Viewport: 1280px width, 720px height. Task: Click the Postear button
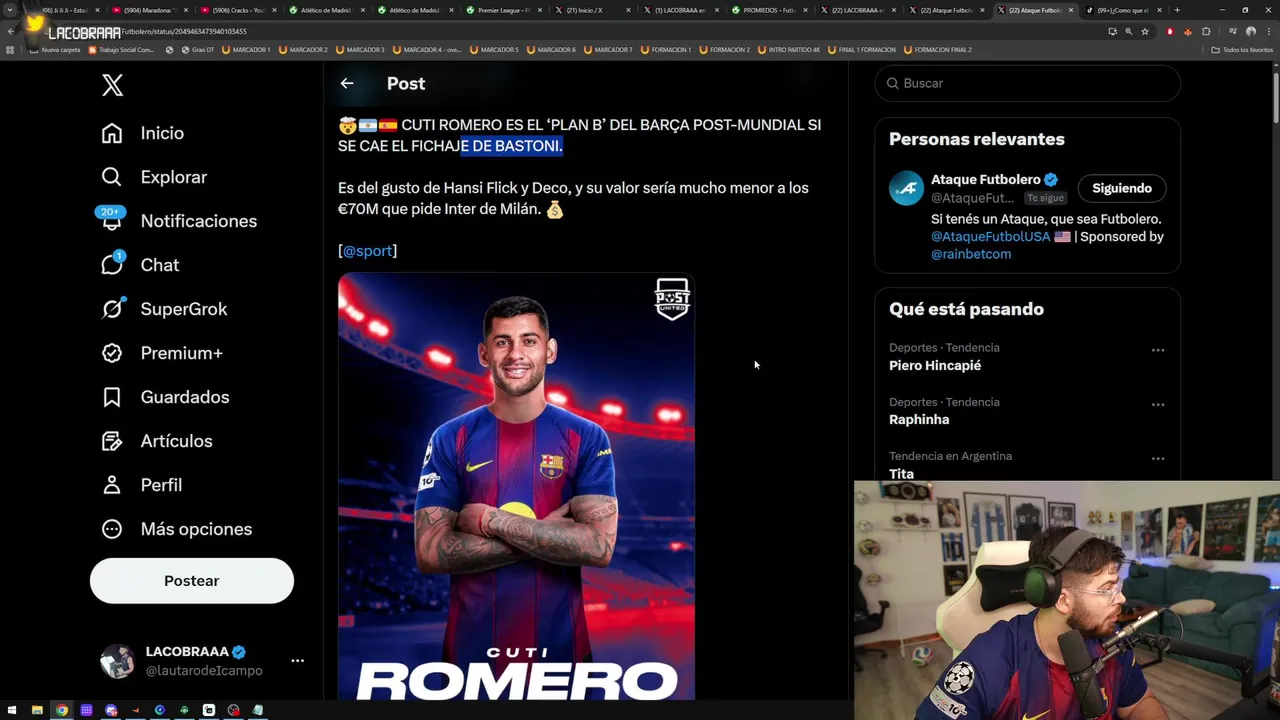192,581
